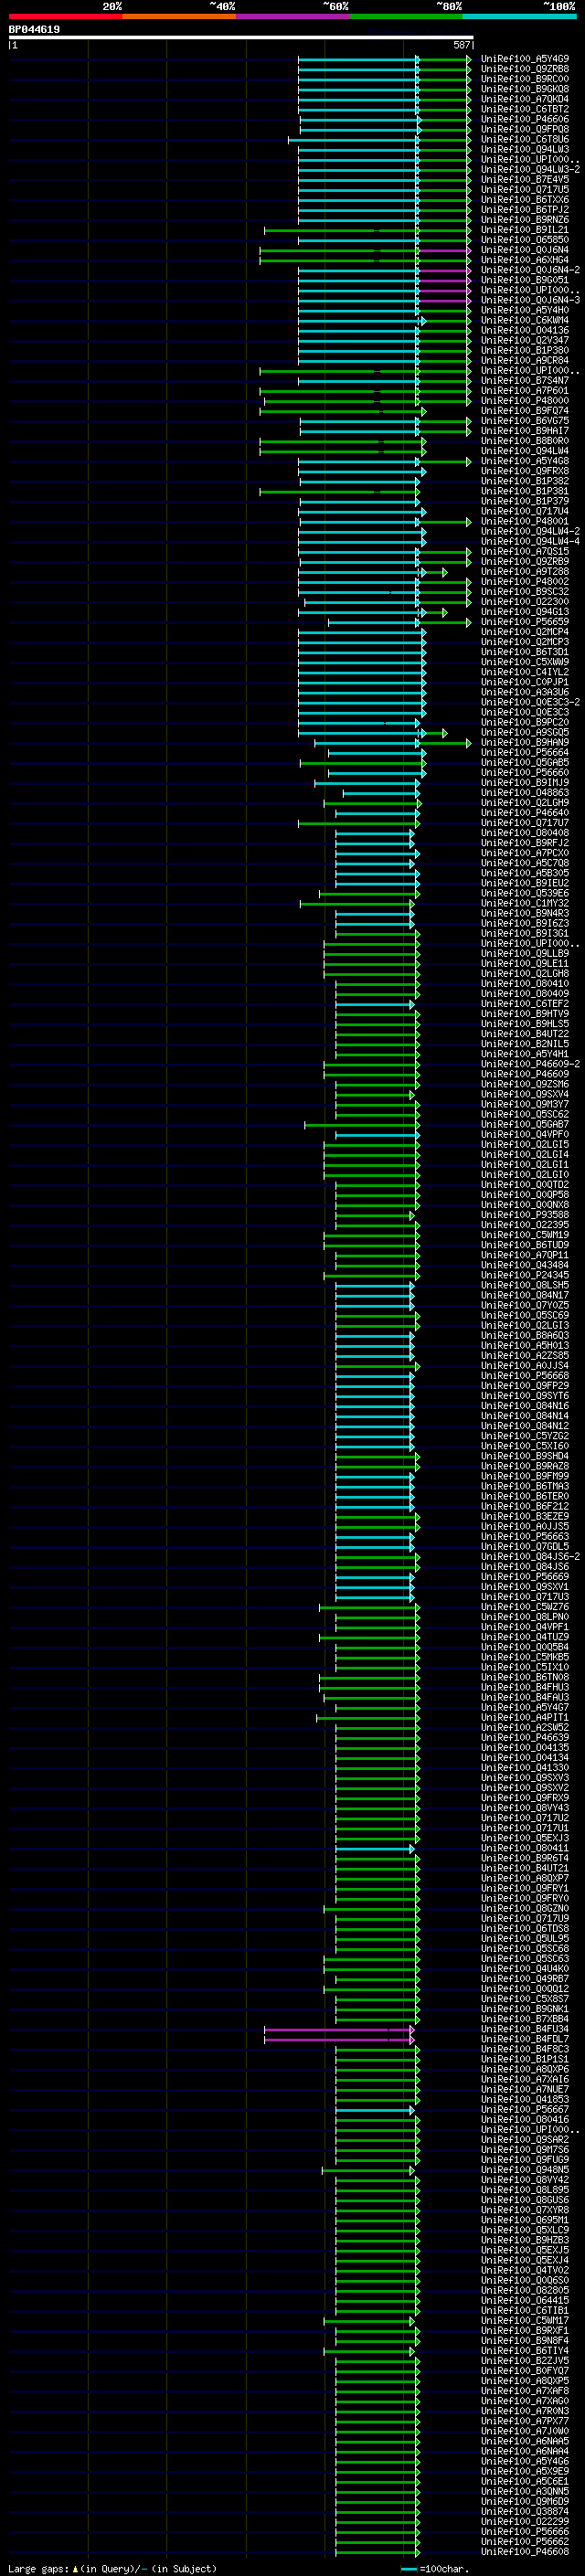Open hit UniRef100_B9SC32
The image size is (585, 2576).
[x=525, y=591]
